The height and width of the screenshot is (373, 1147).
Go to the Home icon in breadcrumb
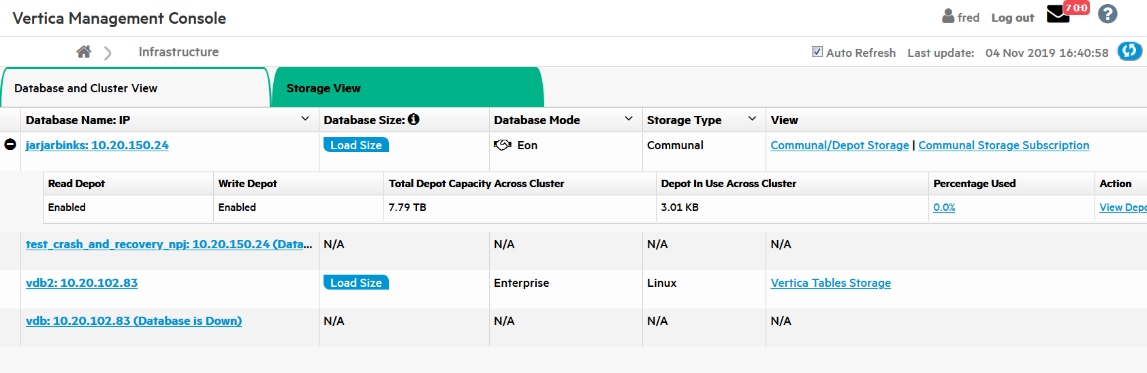pos(84,52)
